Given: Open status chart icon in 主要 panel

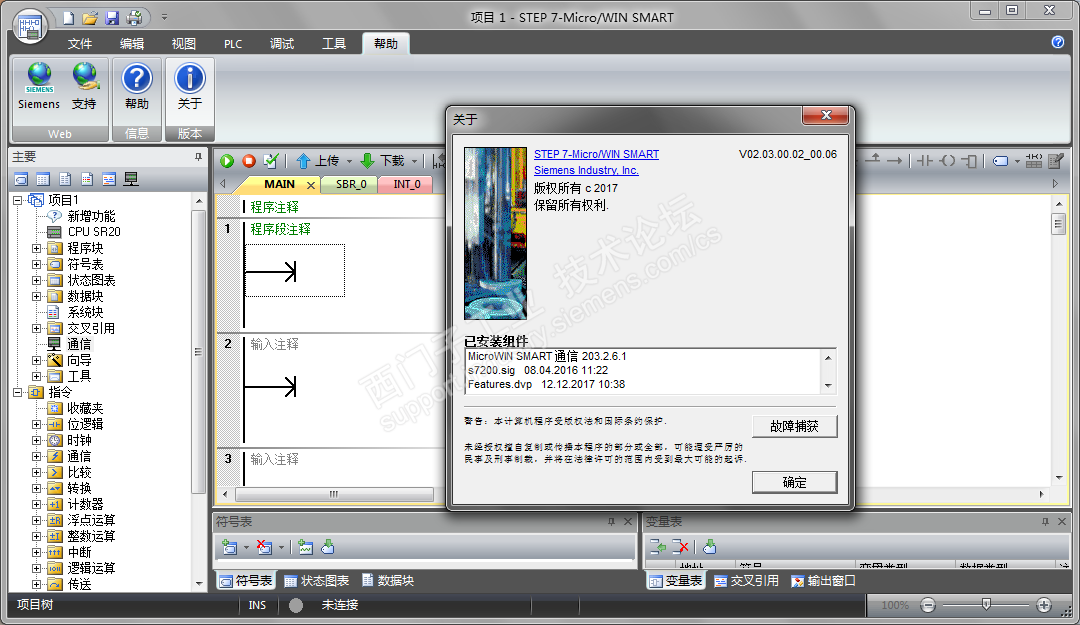Looking at the screenshot, I should coord(43,180).
